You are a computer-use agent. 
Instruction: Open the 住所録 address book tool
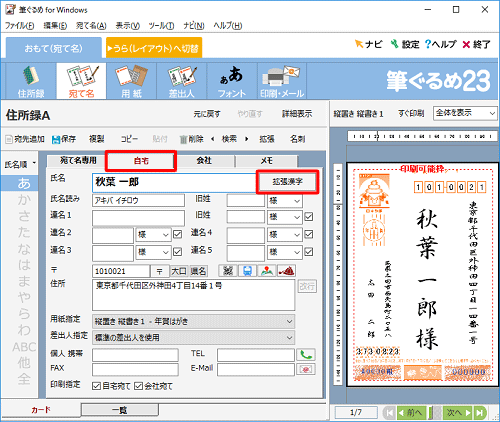coord(31,81)
